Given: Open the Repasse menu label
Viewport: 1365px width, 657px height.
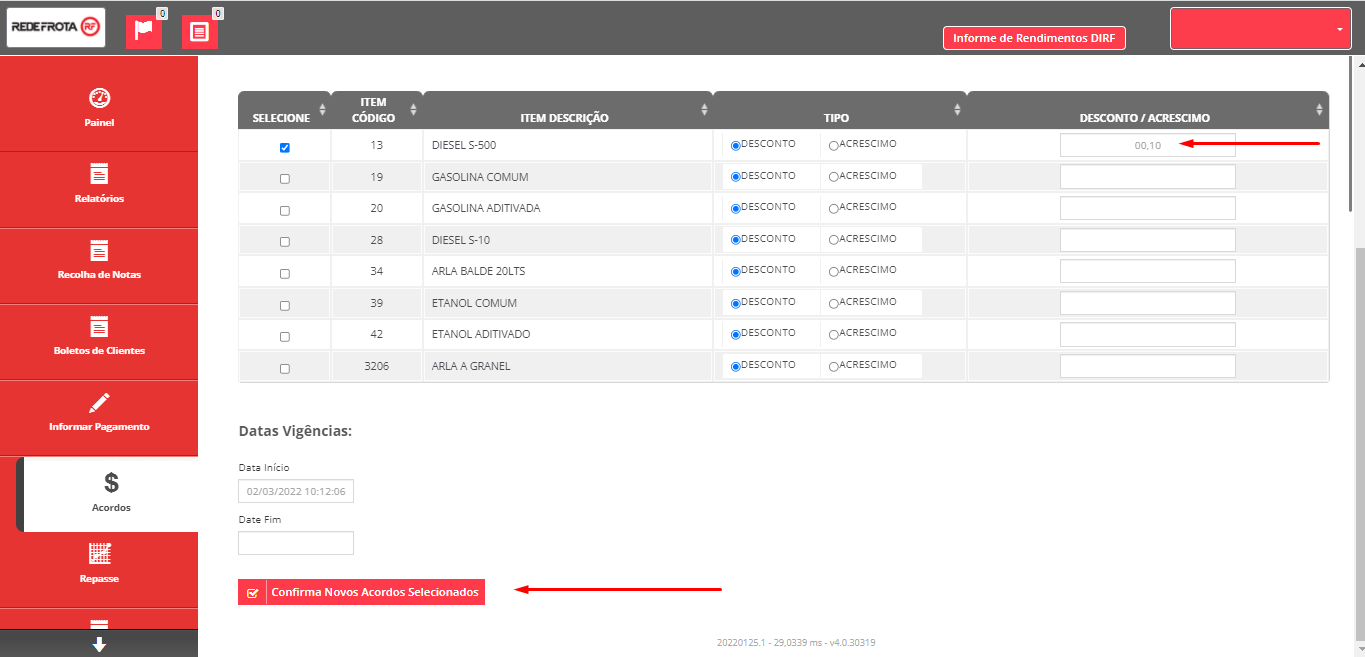Looking at the screenshot, I should 99,579.
